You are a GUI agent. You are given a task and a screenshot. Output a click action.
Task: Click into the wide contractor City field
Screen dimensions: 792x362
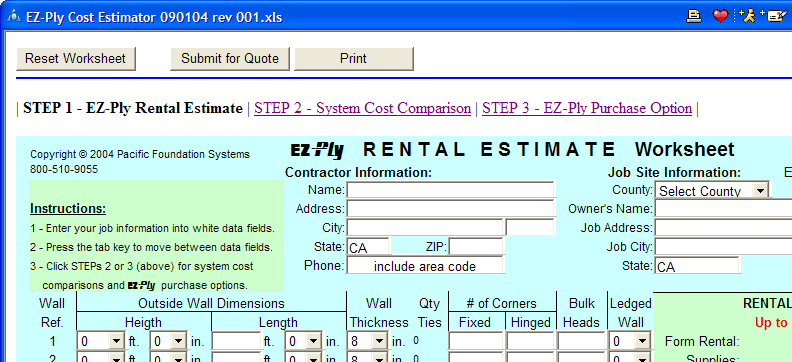[x=425, y=227]
